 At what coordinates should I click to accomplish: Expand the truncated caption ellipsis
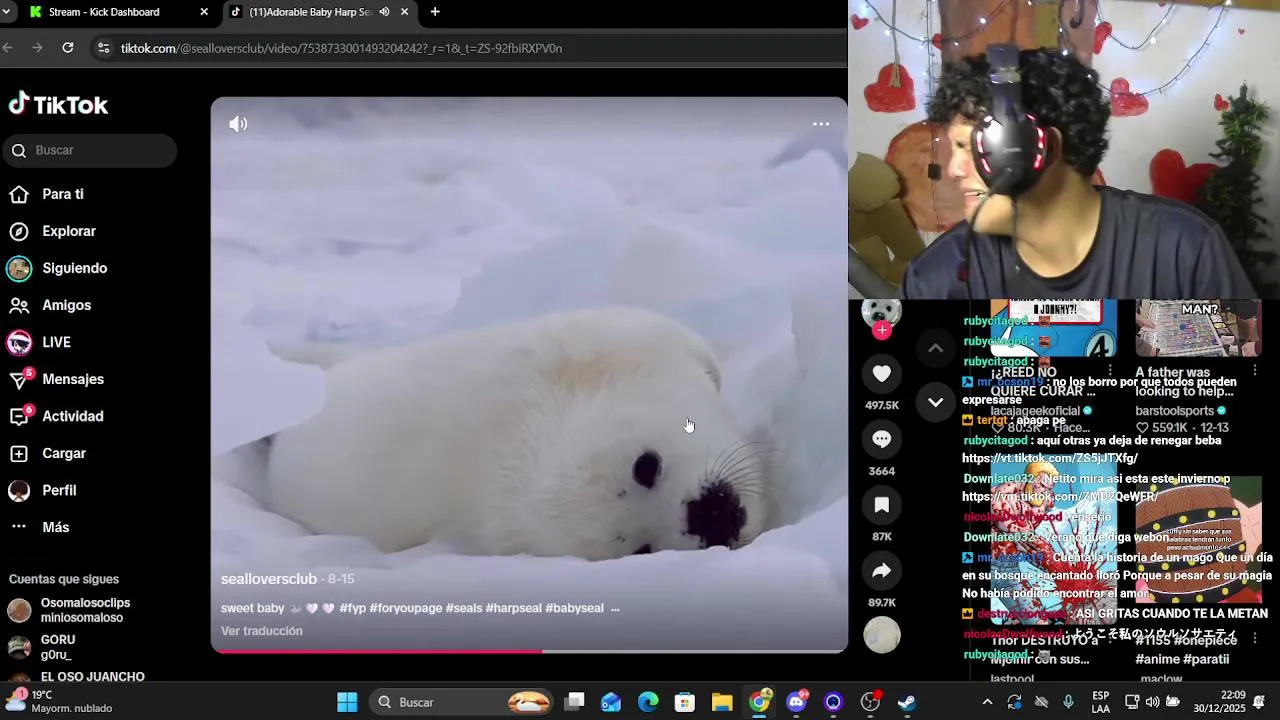[615, 608]
